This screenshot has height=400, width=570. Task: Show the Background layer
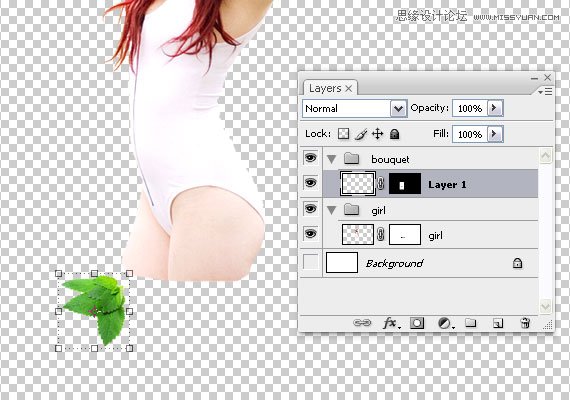(310, 262)
